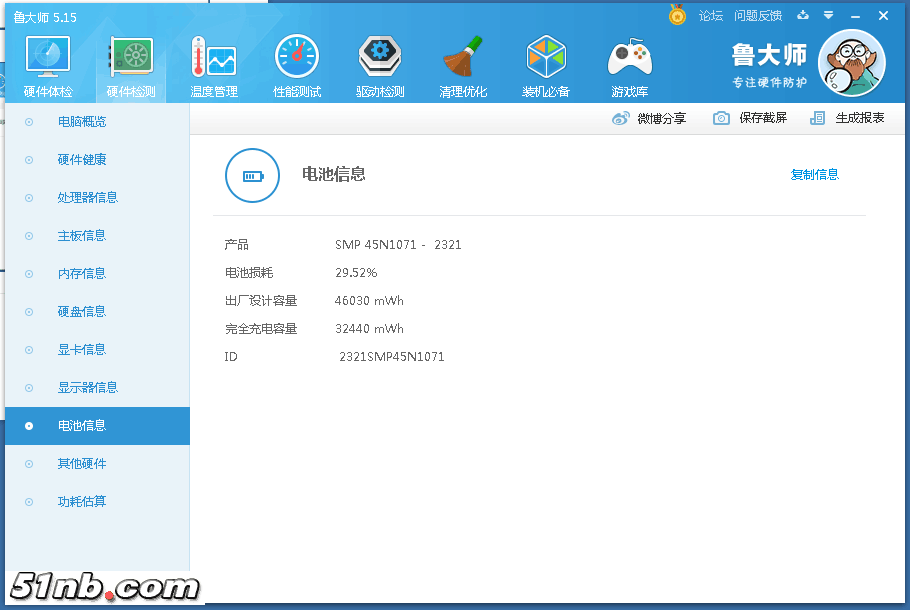Capture screen with 保存截屏

point(750,118)
